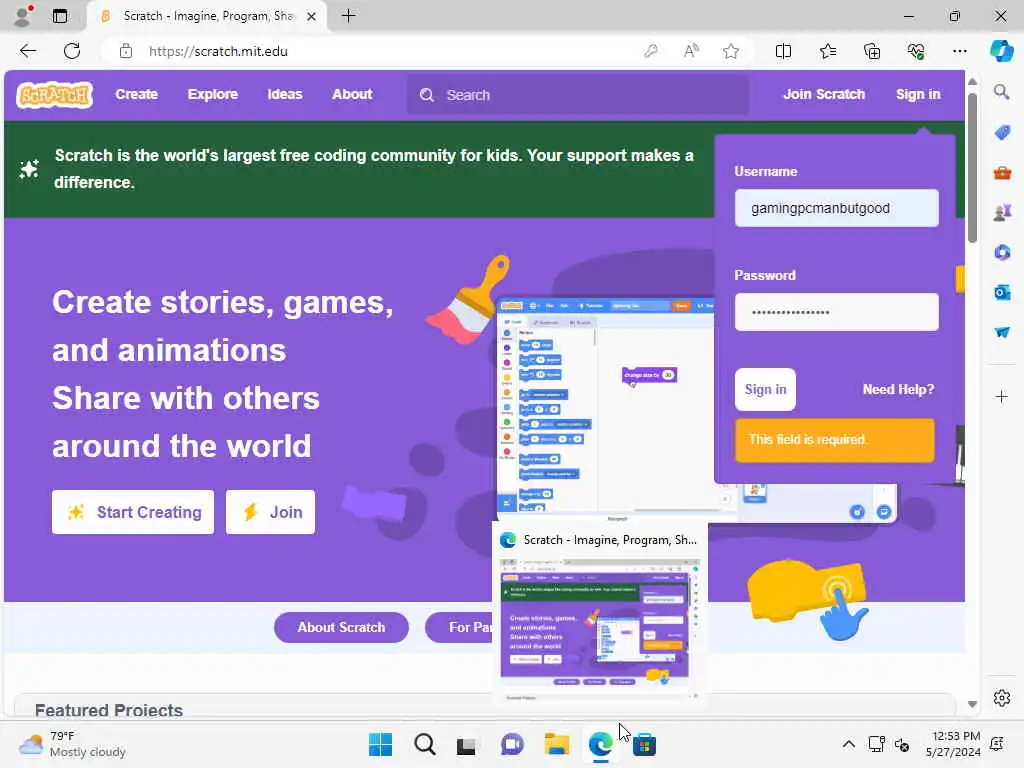Add sidebar app with plus icon
The height and width of the screenshot is (768, 1024).
[x=1001, y=396]
